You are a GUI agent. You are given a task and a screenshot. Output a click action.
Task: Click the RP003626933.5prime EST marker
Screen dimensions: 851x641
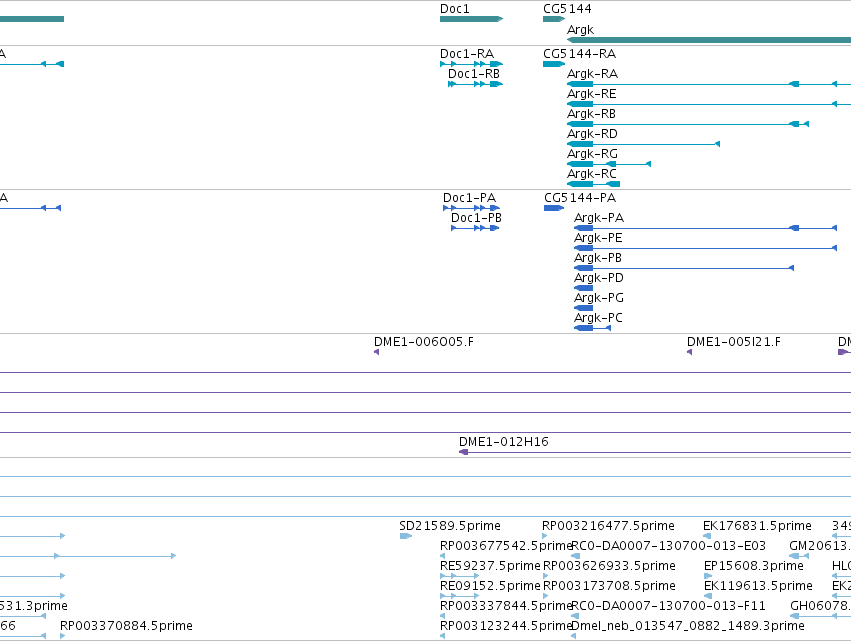[545, 576]
